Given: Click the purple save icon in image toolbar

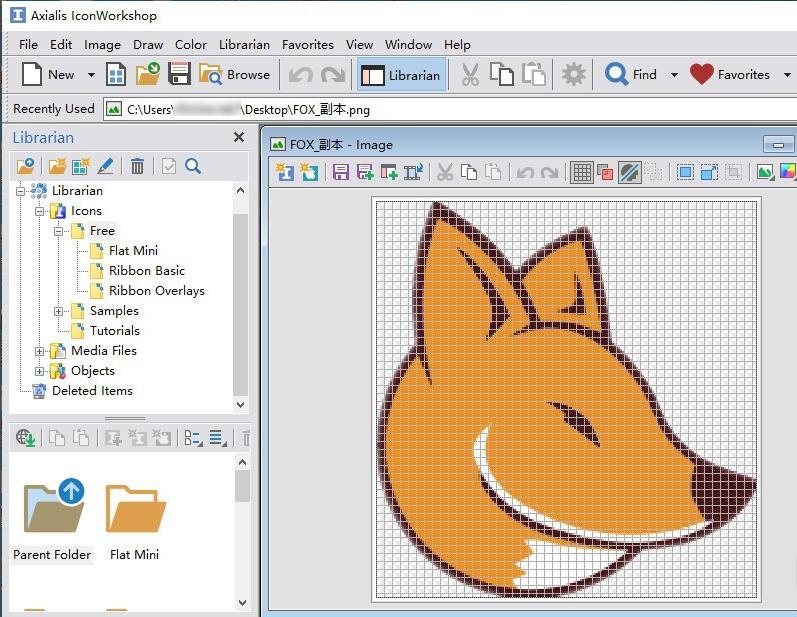Looking at the screenshot, I should click(x=340, y=172).
